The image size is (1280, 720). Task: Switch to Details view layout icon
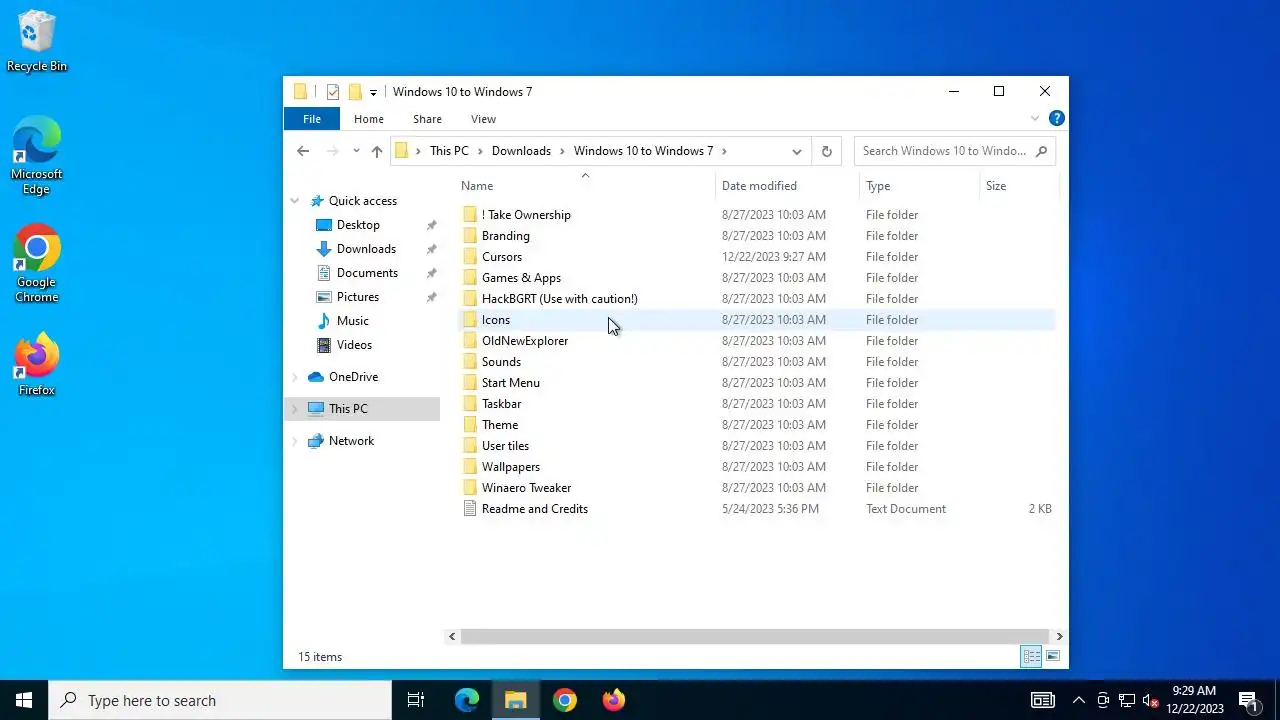[x=1031, y=657]
